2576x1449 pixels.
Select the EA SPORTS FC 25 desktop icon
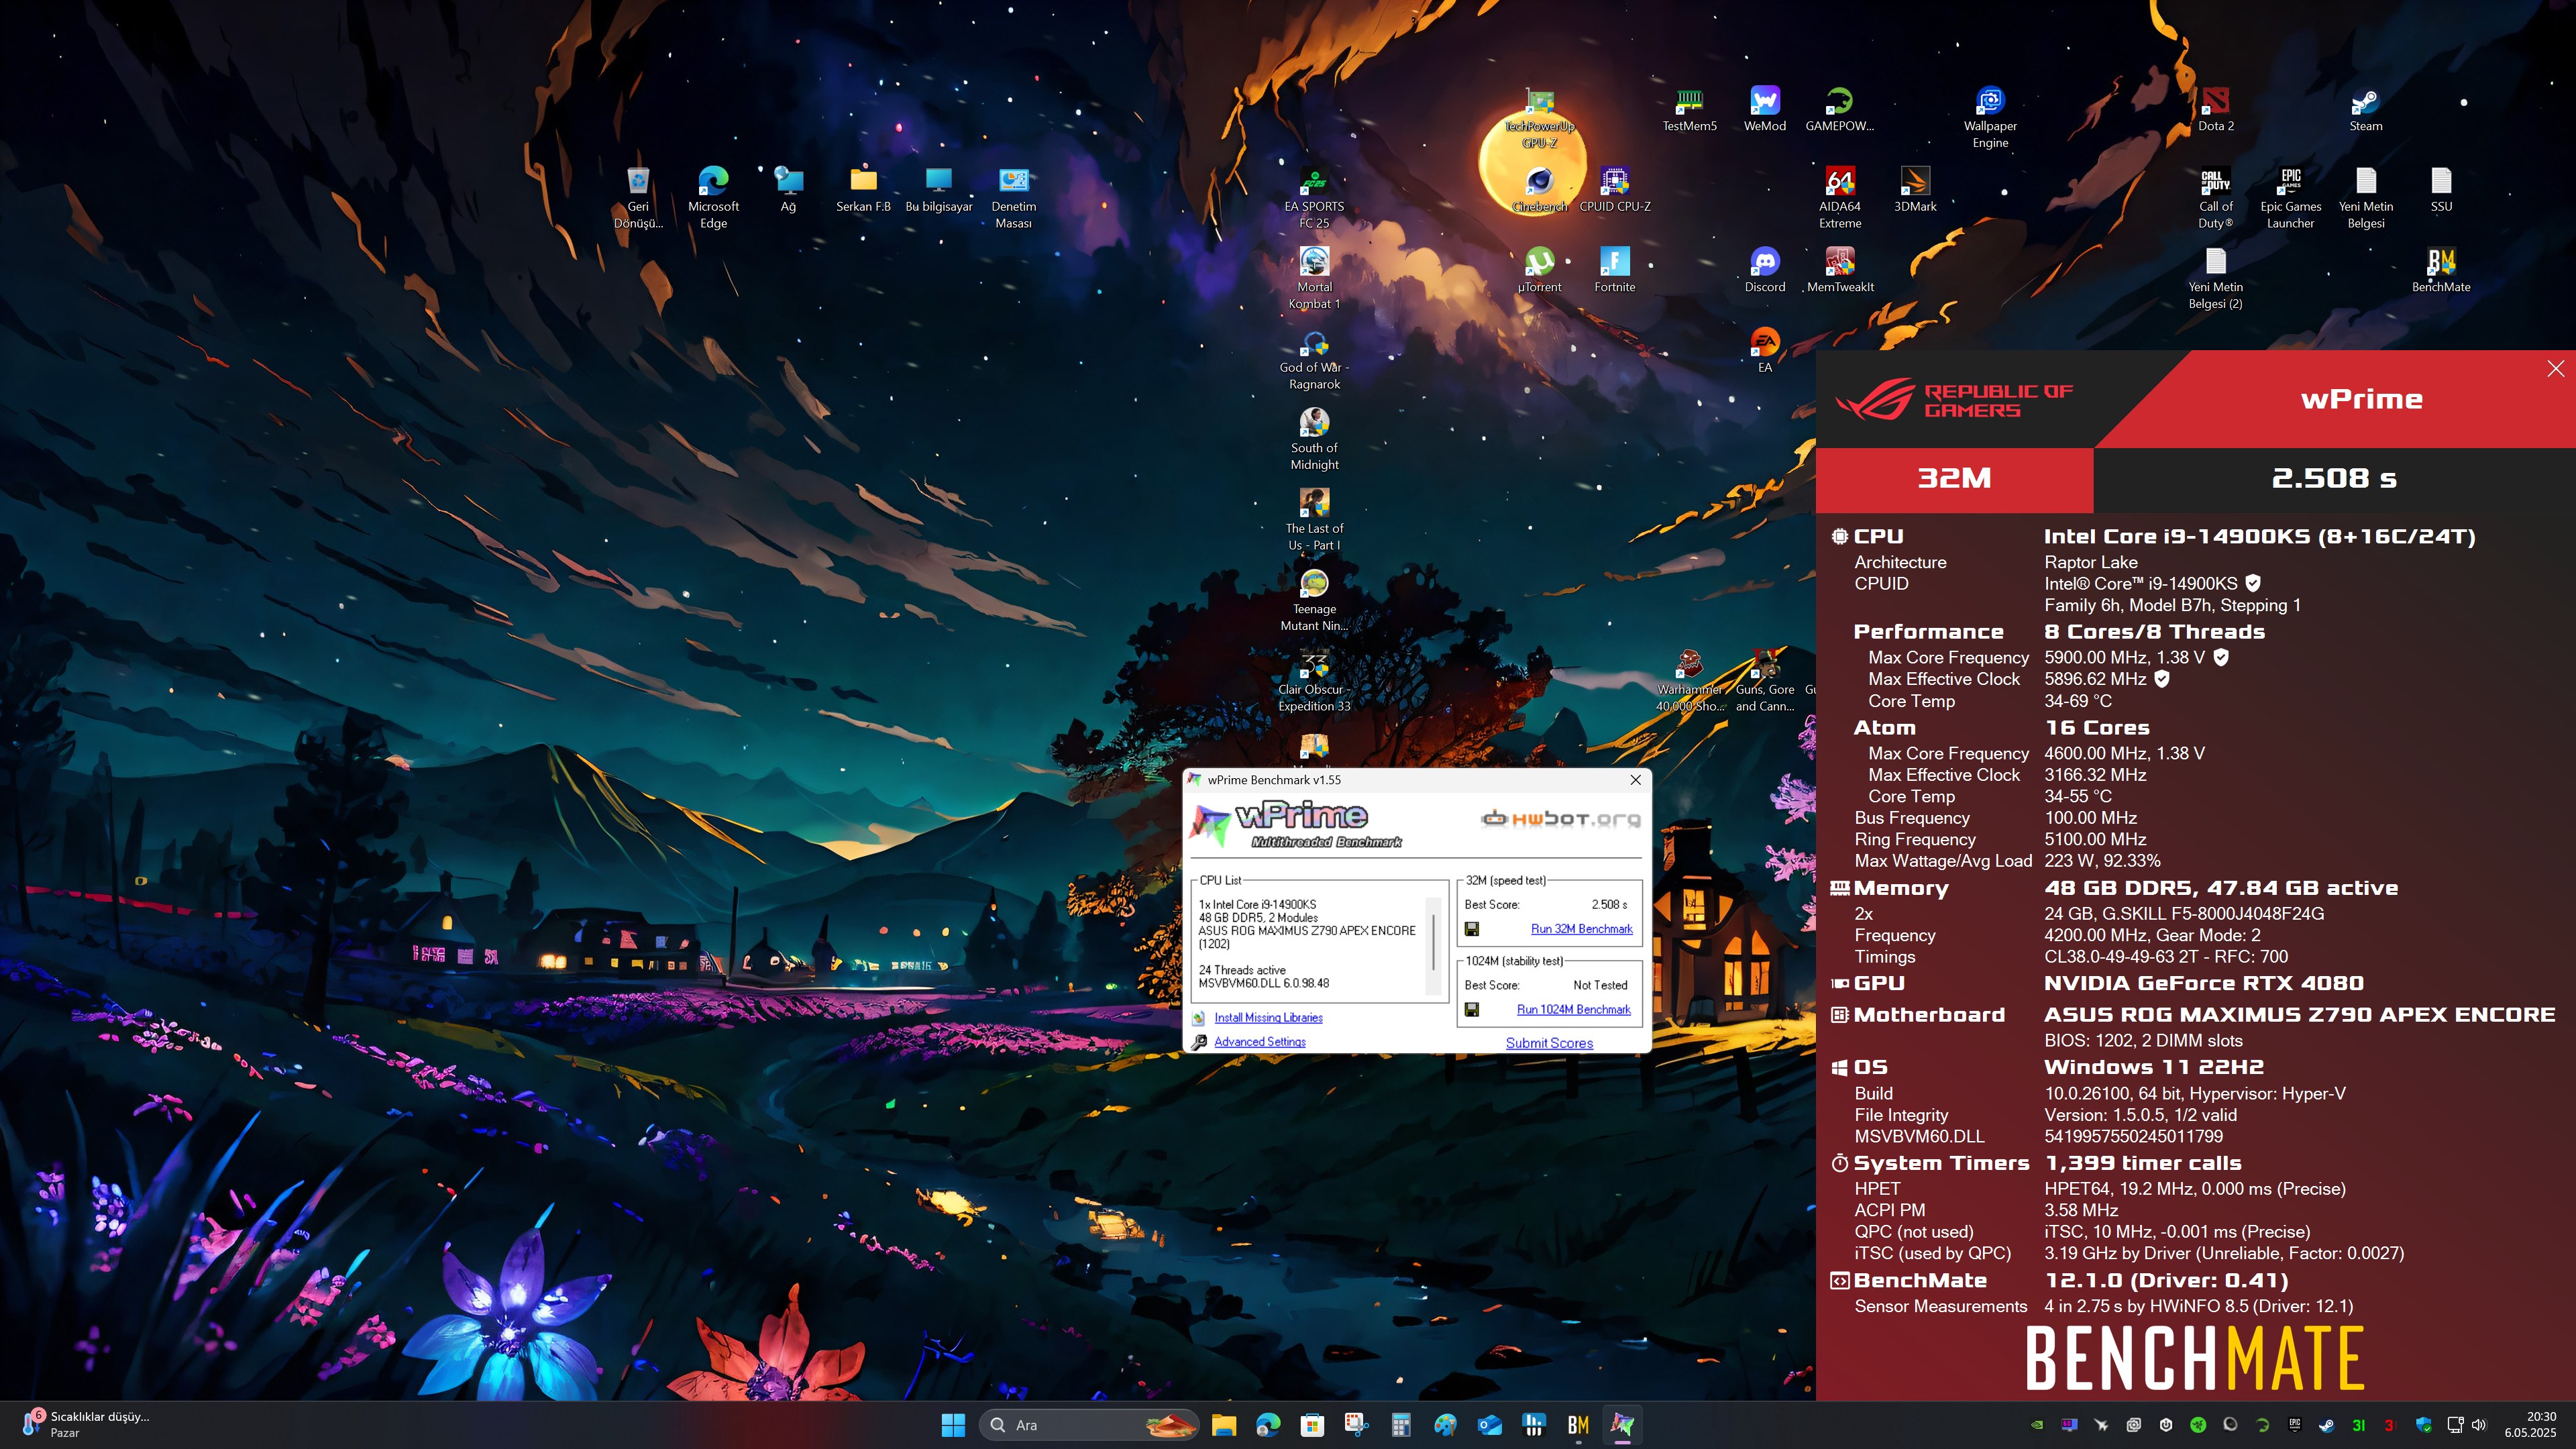[1314, 198]
